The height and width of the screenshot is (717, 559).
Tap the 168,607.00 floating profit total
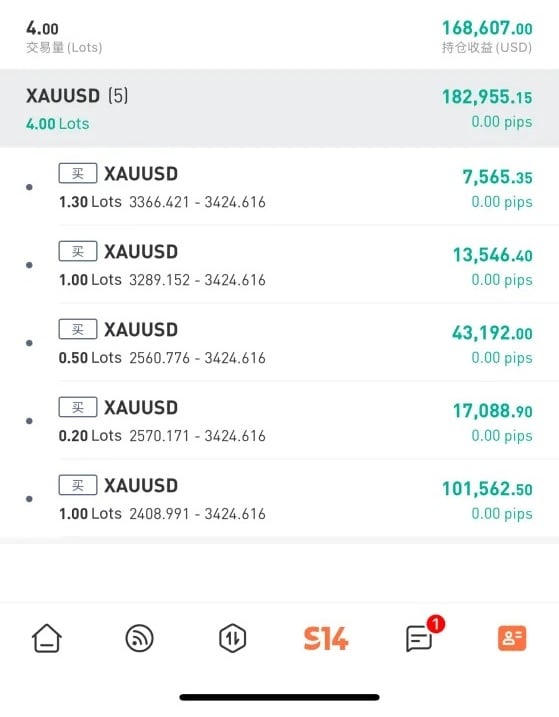487,28
